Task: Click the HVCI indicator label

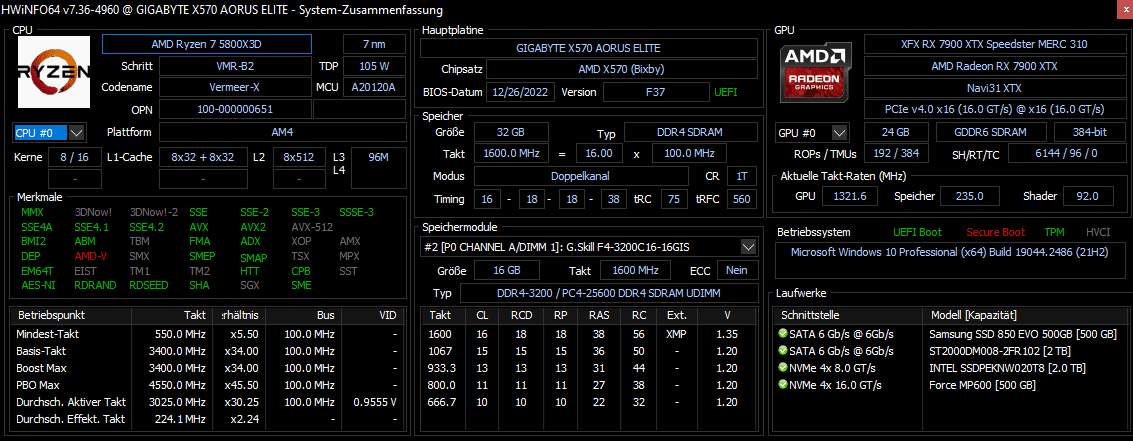Action: [1098, 232]
